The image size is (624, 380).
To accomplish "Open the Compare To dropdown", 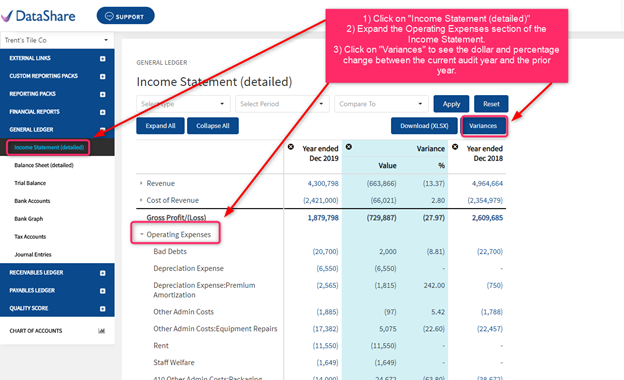I will (381, 104).
